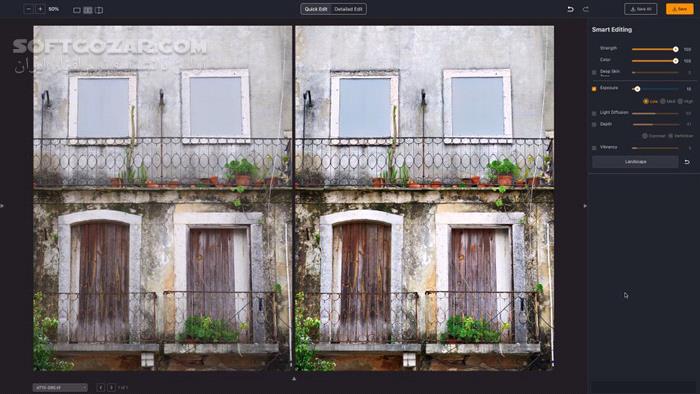Select side-by-side comparison view
This screenshot has width=700, height=394.
[88, 10]
